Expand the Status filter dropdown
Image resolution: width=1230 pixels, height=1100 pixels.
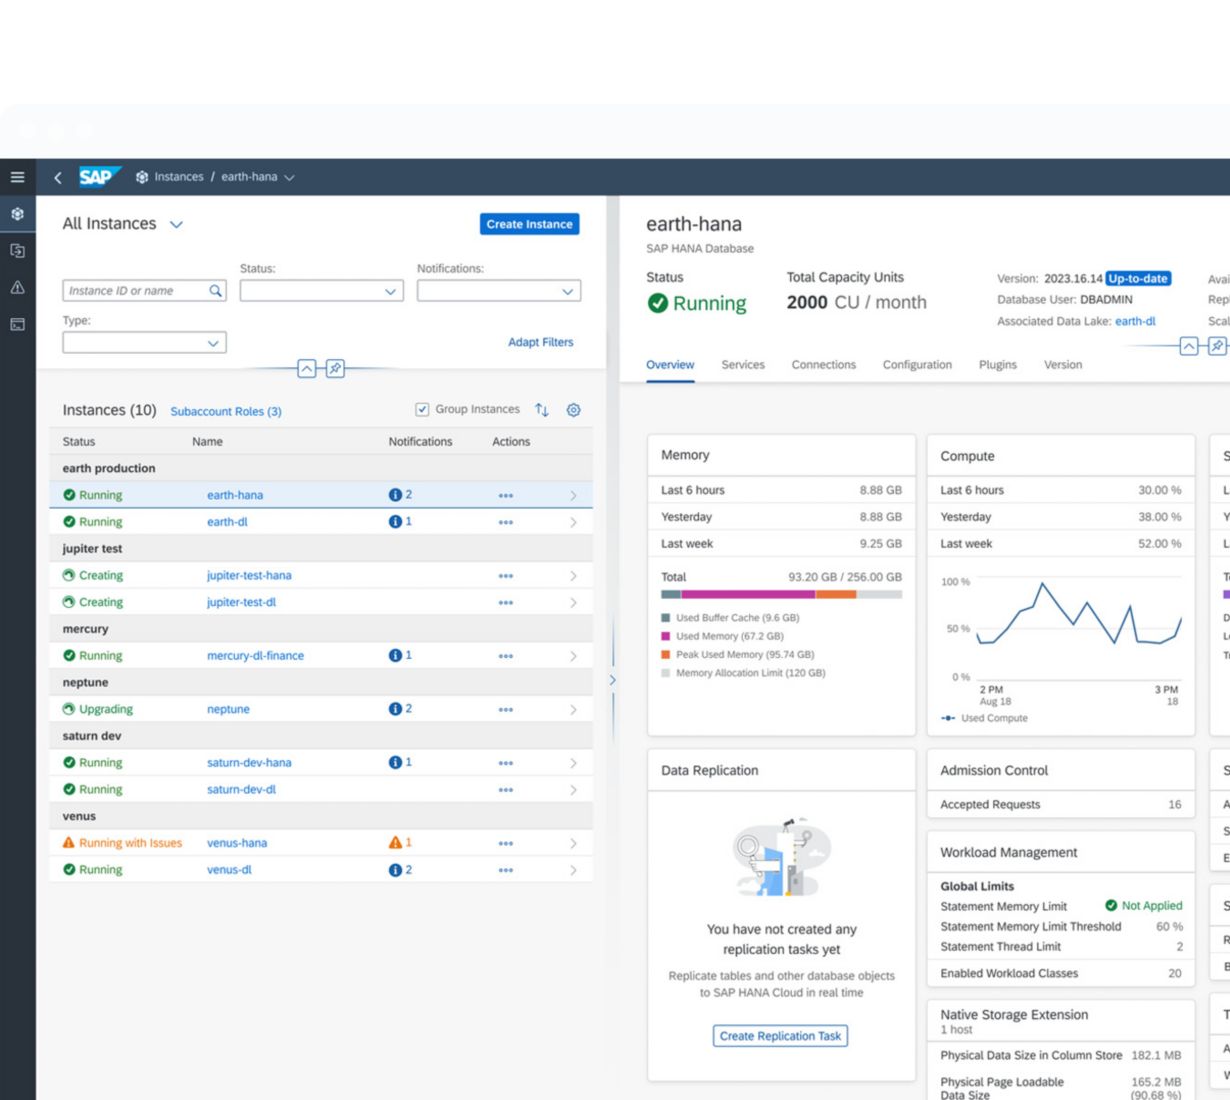pyautogui.click(x=321, y=291)
